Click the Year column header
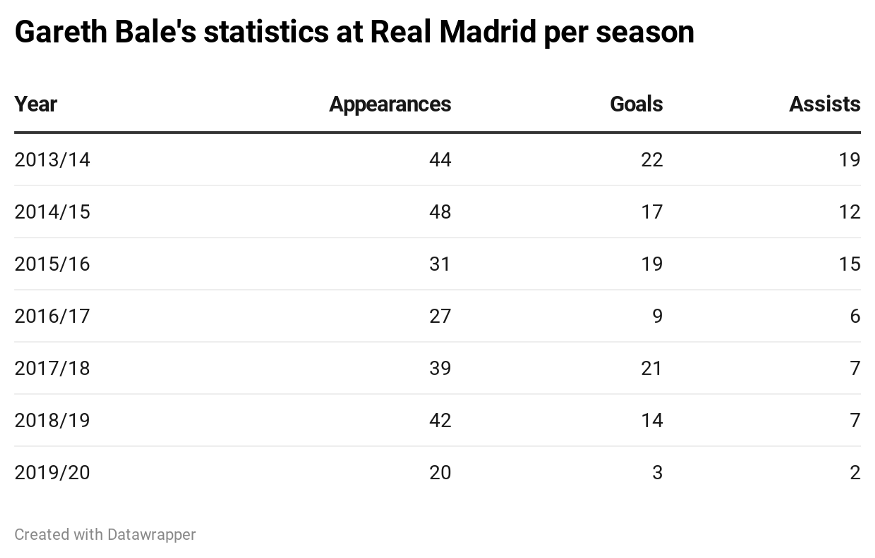 click(36, 104)
